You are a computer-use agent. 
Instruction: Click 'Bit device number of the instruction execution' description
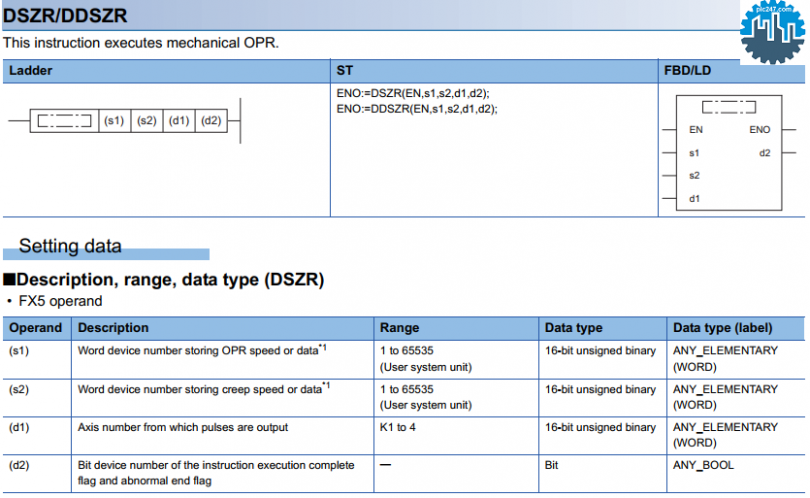tap(216, 473)
